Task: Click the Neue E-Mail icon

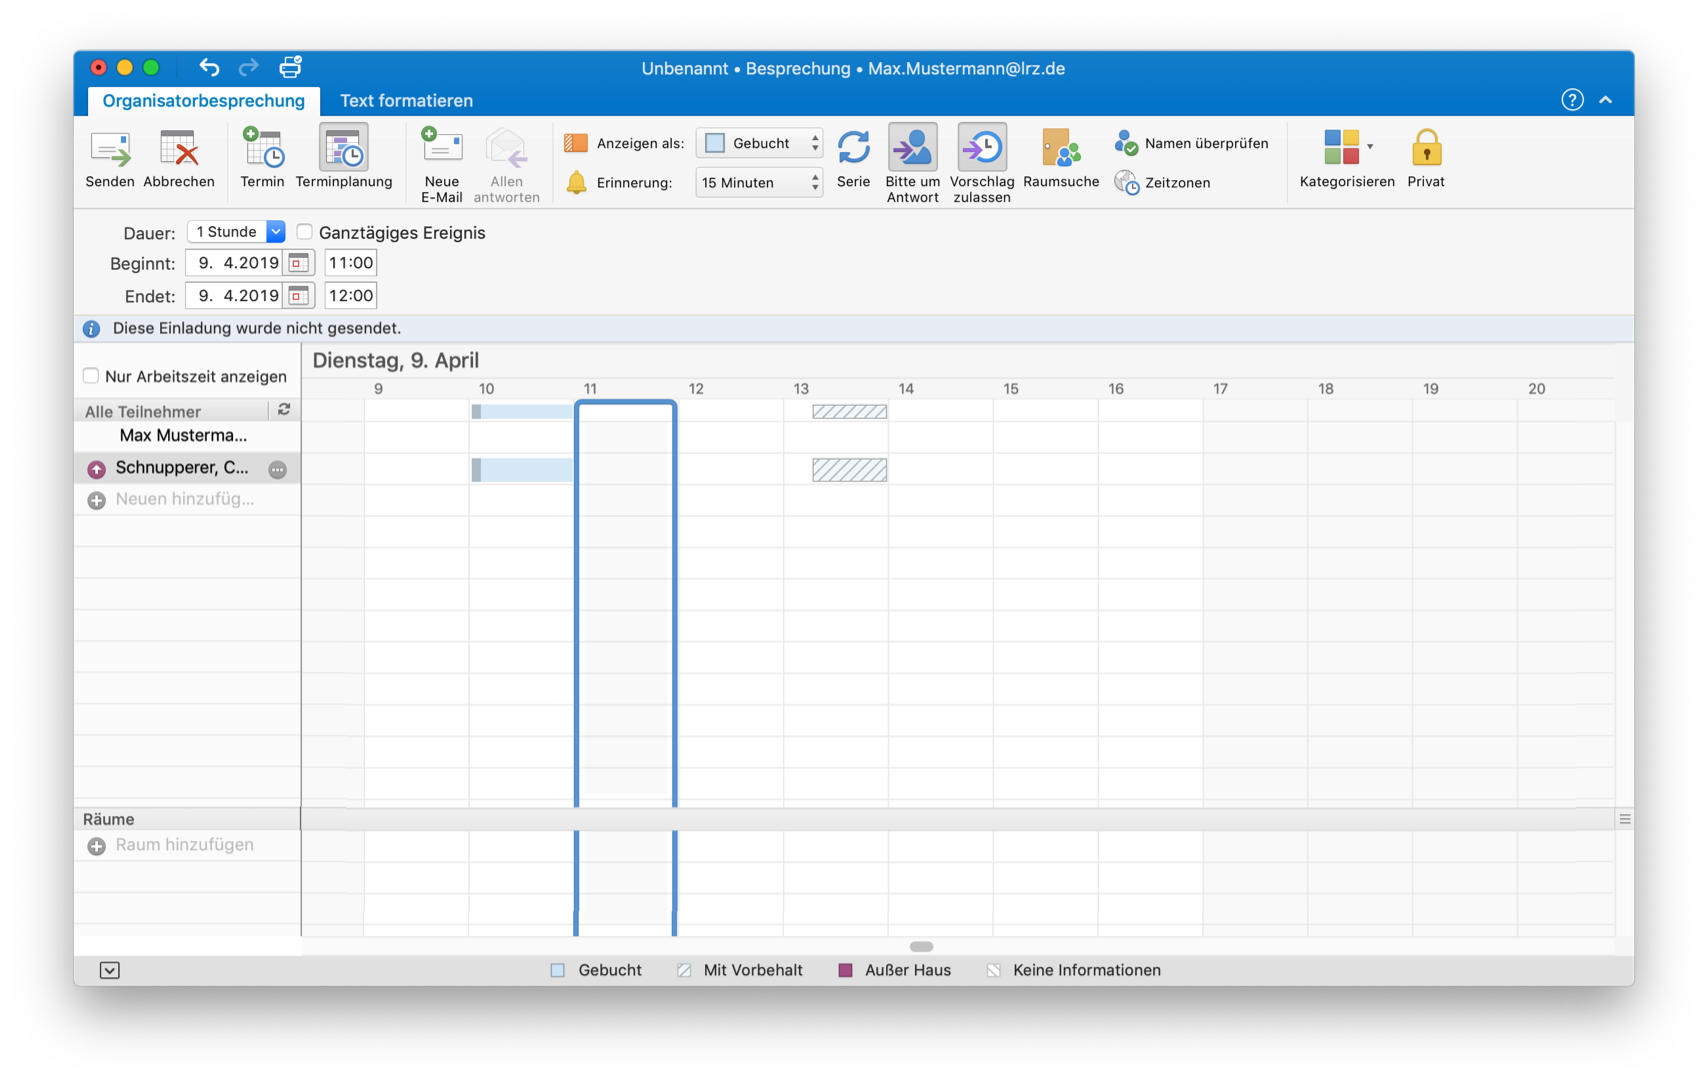Action: pos(441,149)
